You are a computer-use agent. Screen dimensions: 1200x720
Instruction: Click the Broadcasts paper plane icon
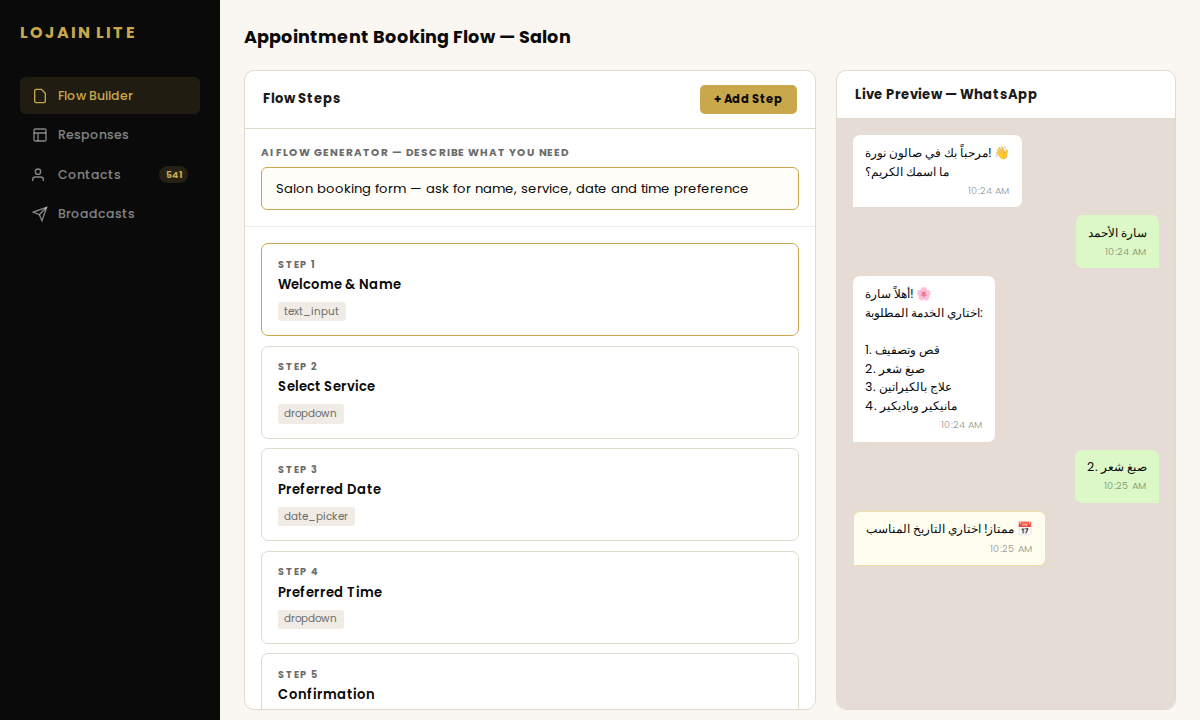40,214
